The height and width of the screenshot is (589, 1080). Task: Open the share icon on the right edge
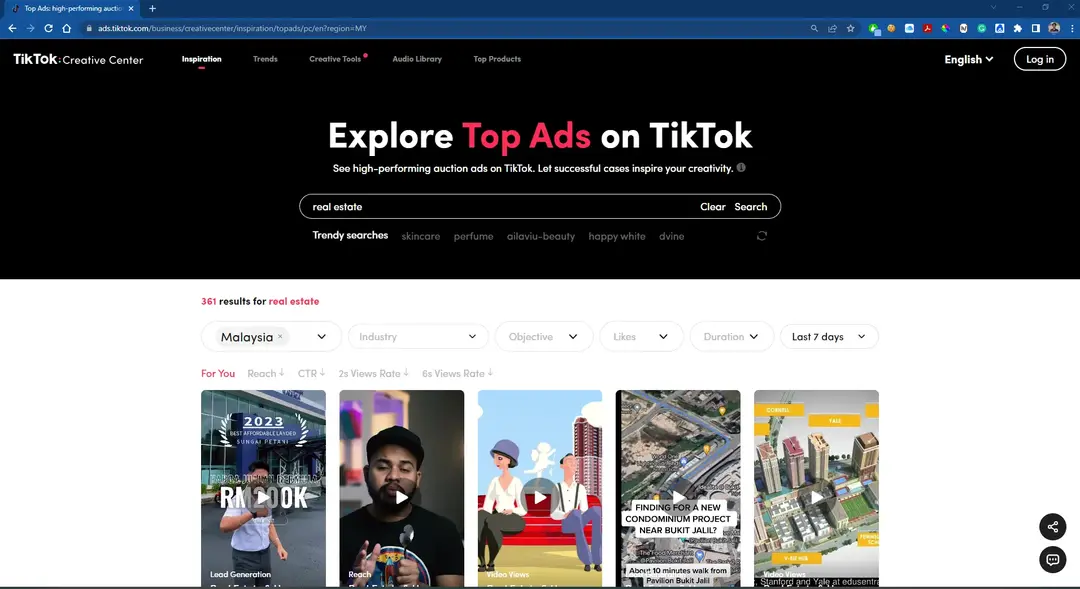(1052, 527)
